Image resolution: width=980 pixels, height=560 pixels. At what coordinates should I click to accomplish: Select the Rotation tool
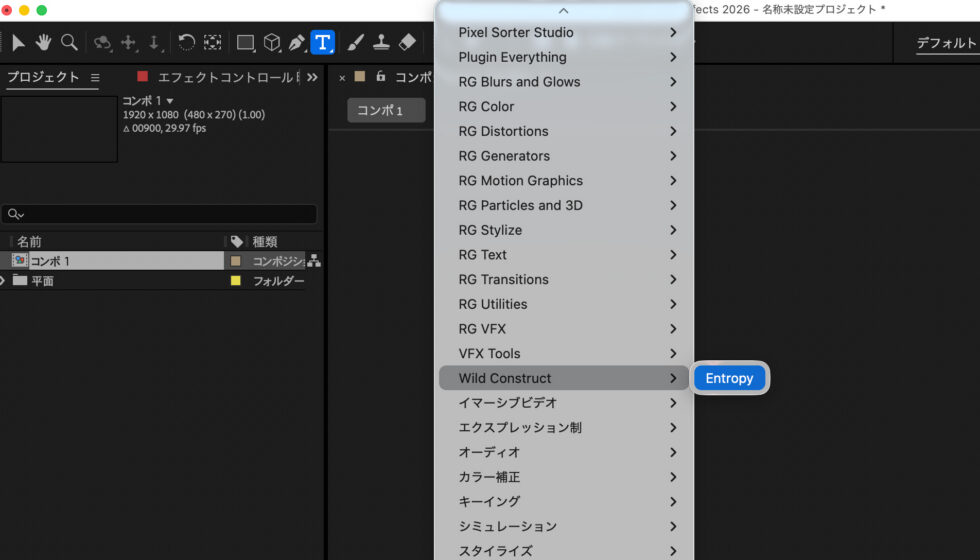[x=186, y=42]
